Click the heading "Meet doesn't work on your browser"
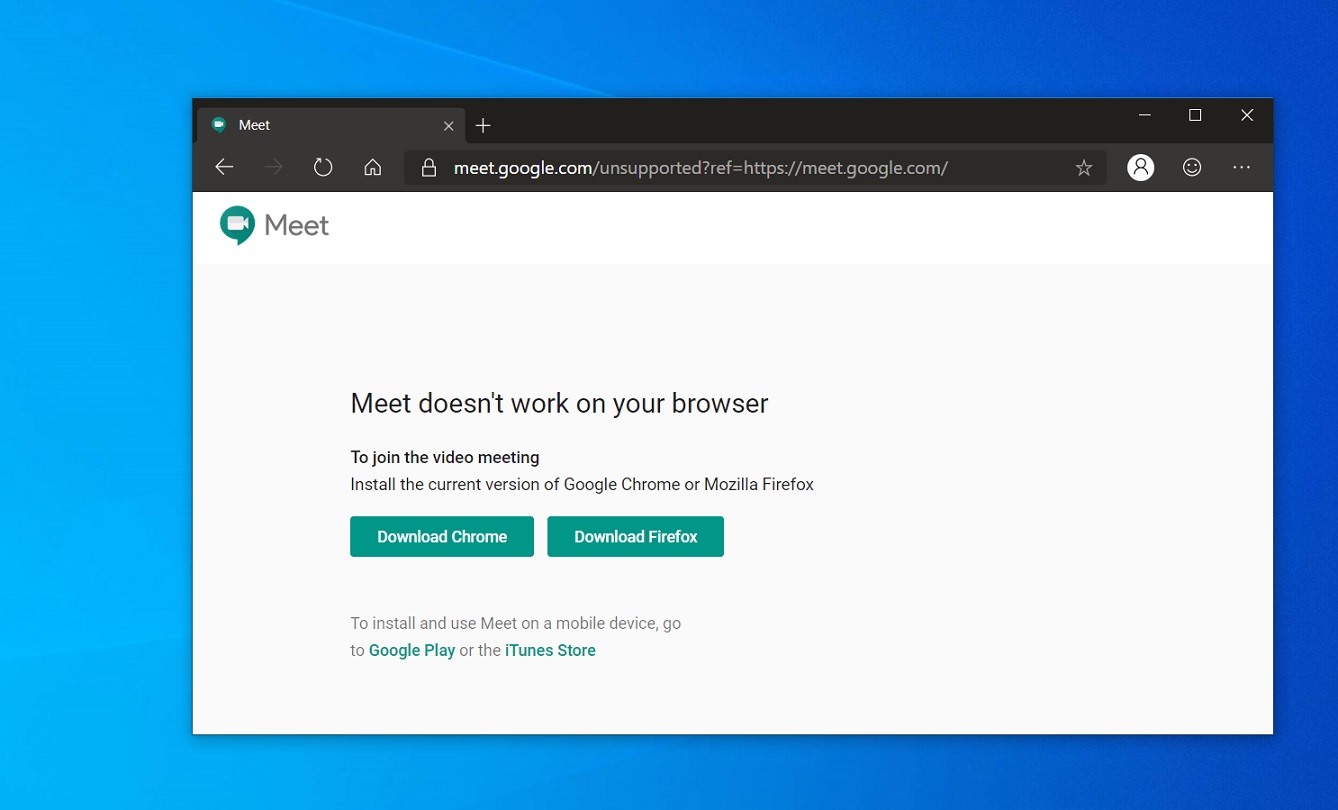This screenshot has width=1338, height=810. pos(559,403)
